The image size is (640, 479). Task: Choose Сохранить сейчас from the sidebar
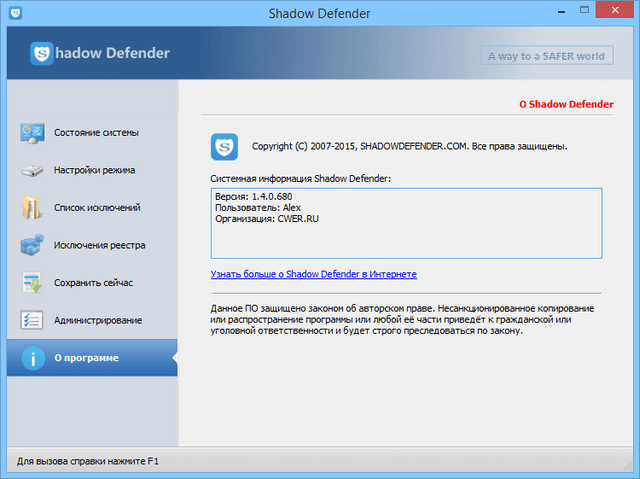tap(93, 283)
